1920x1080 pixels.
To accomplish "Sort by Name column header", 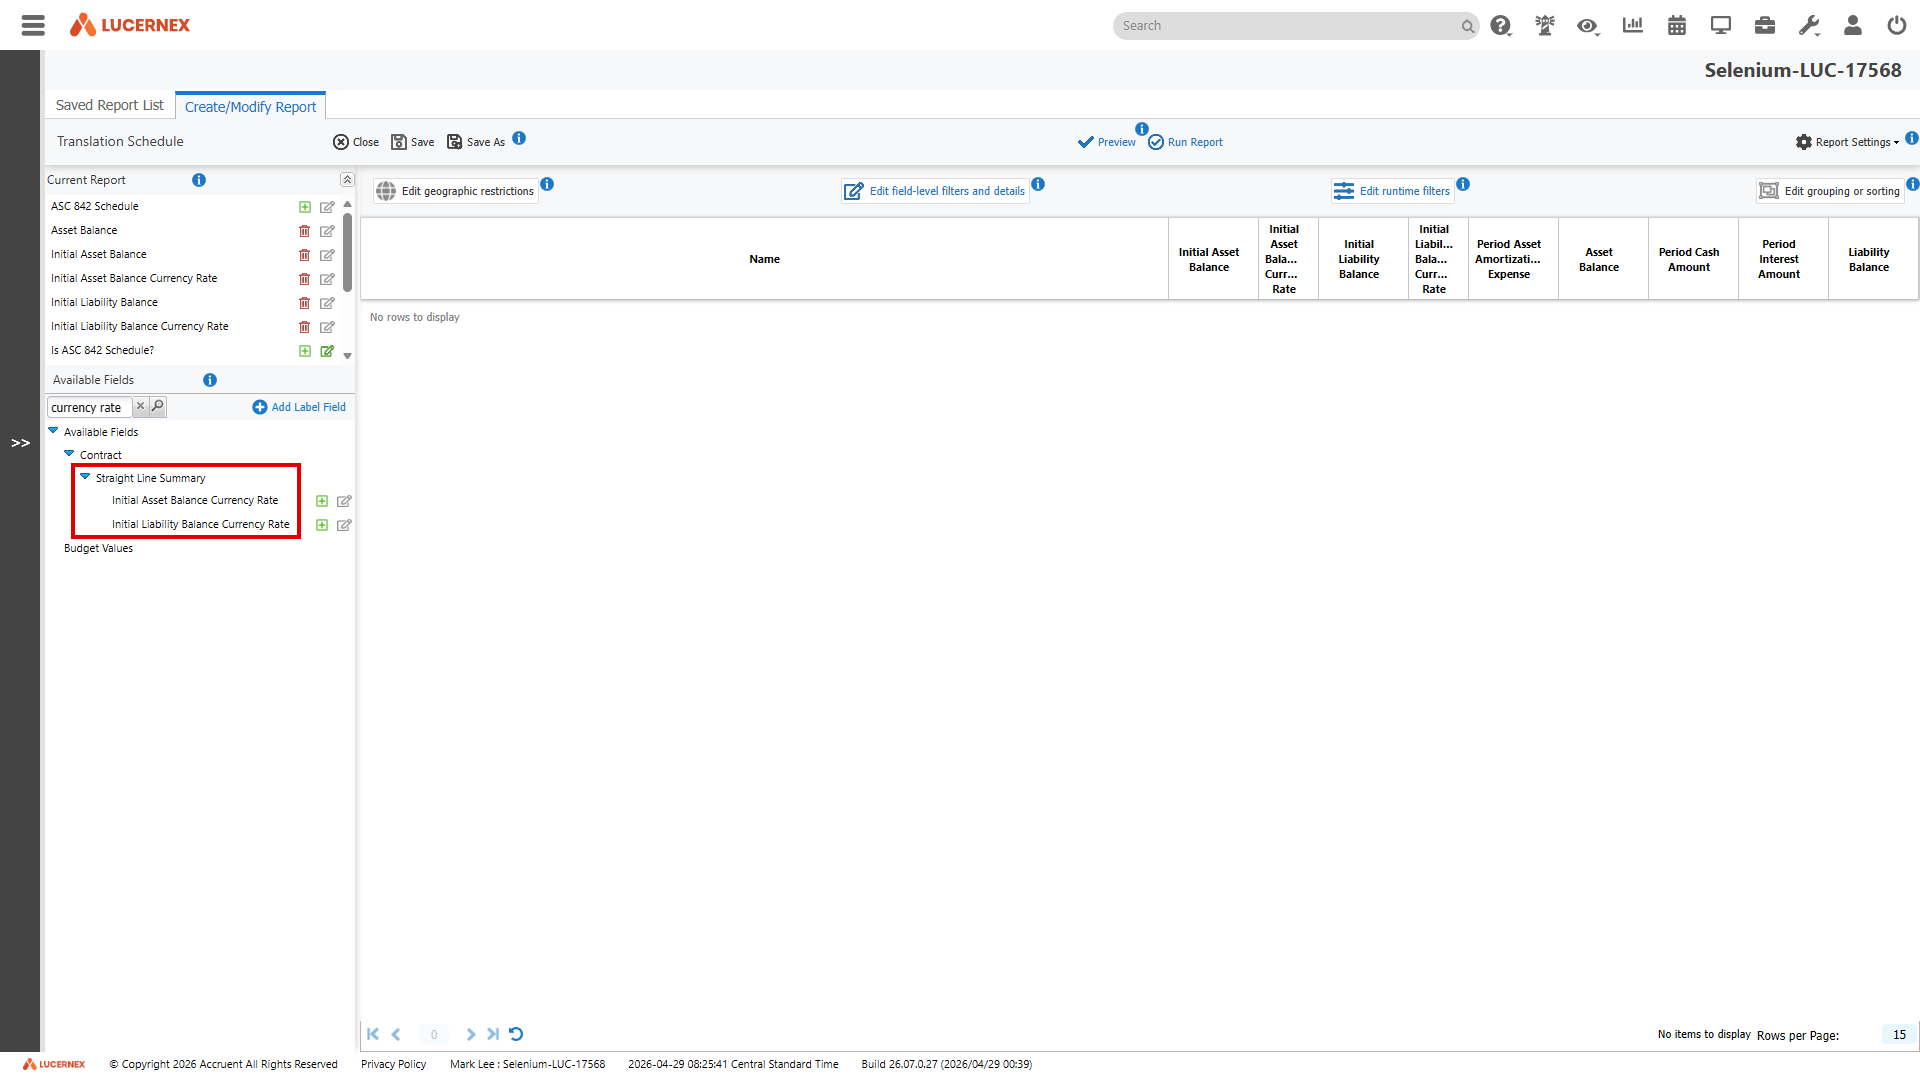I will pos(764,259).
